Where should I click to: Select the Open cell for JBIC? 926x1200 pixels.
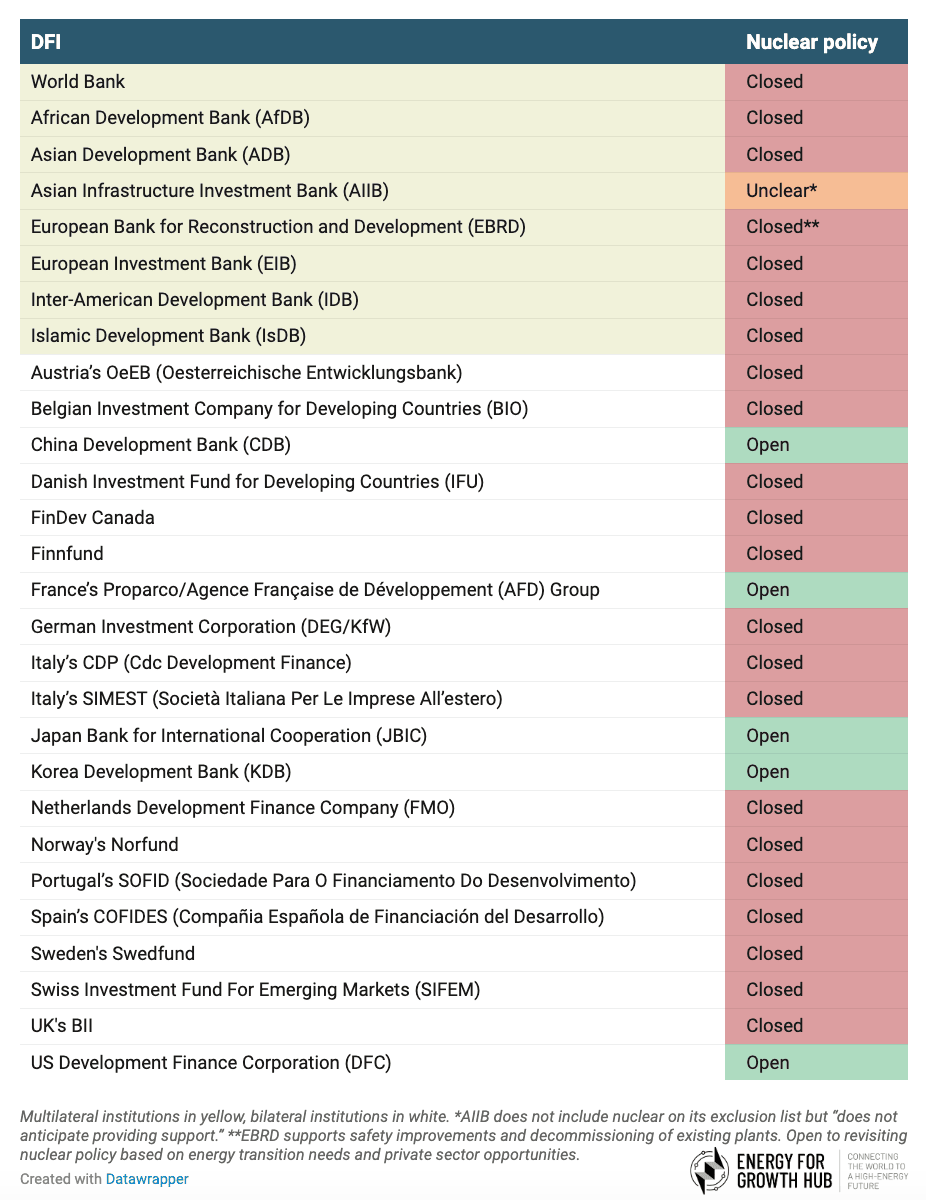[767, 735]
